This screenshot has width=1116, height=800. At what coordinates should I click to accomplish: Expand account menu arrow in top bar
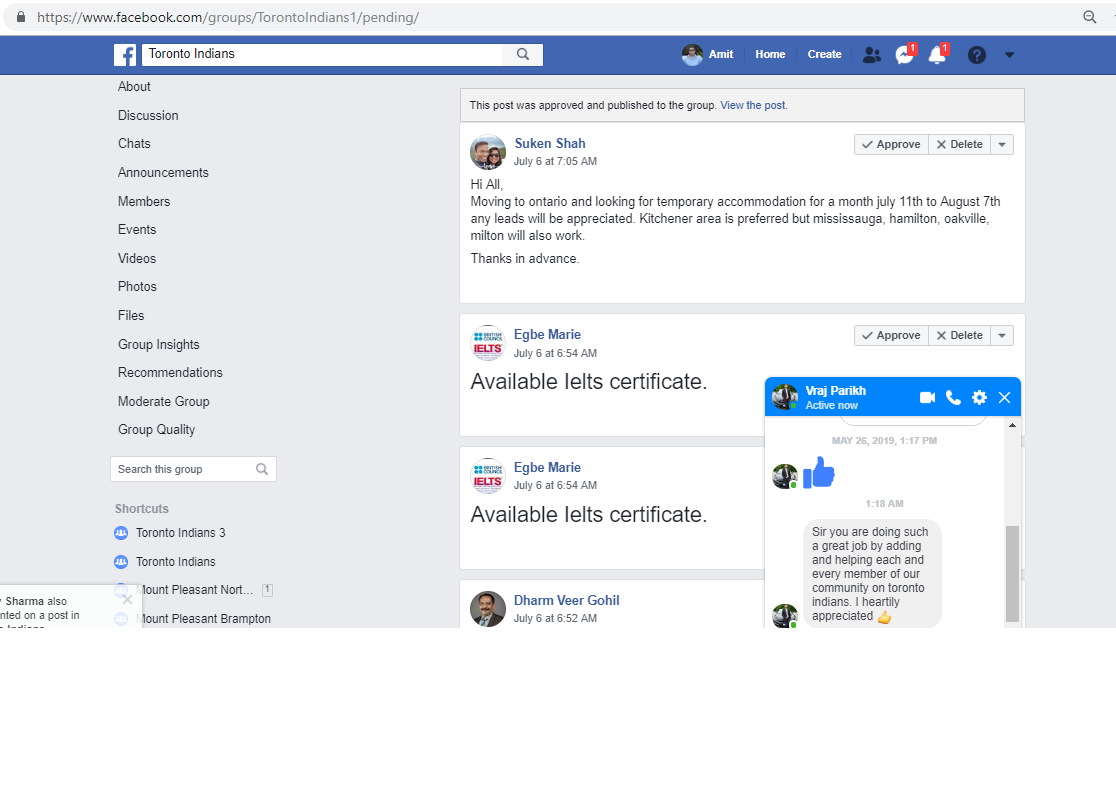1009,55
